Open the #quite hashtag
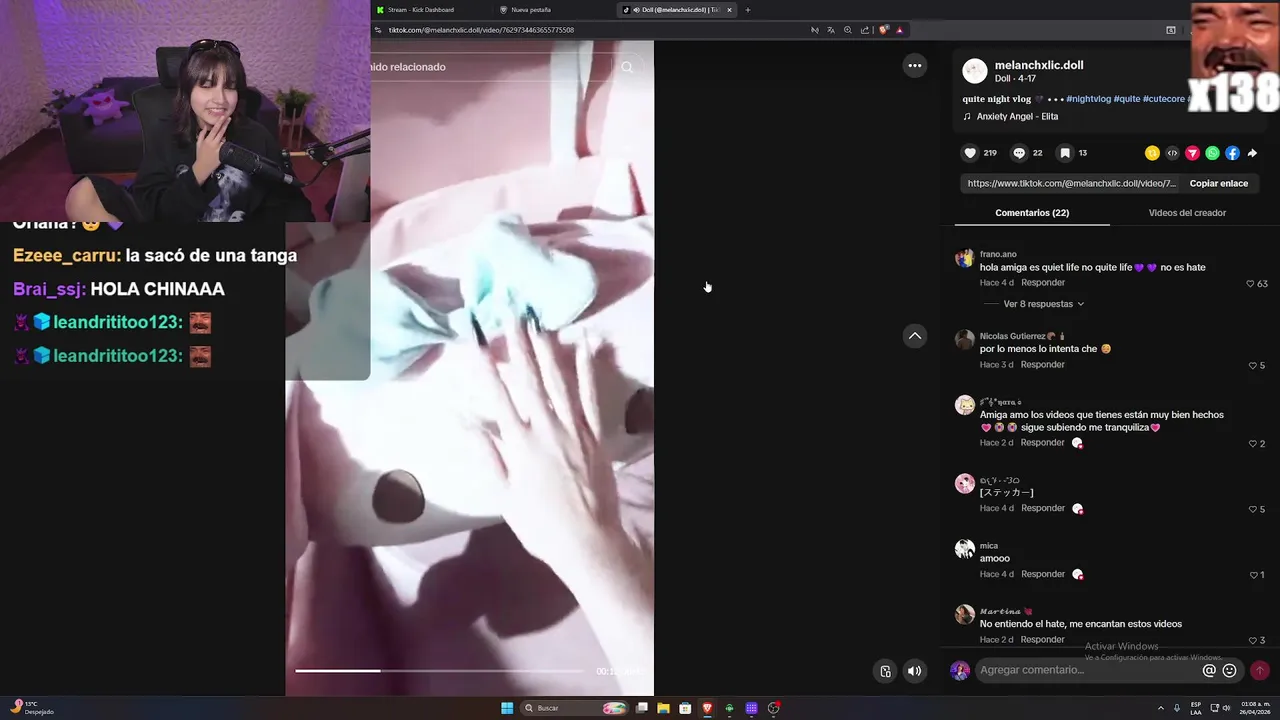Image resolution: width=1280 pixels, height=720 pixels. coord(1126,99)
